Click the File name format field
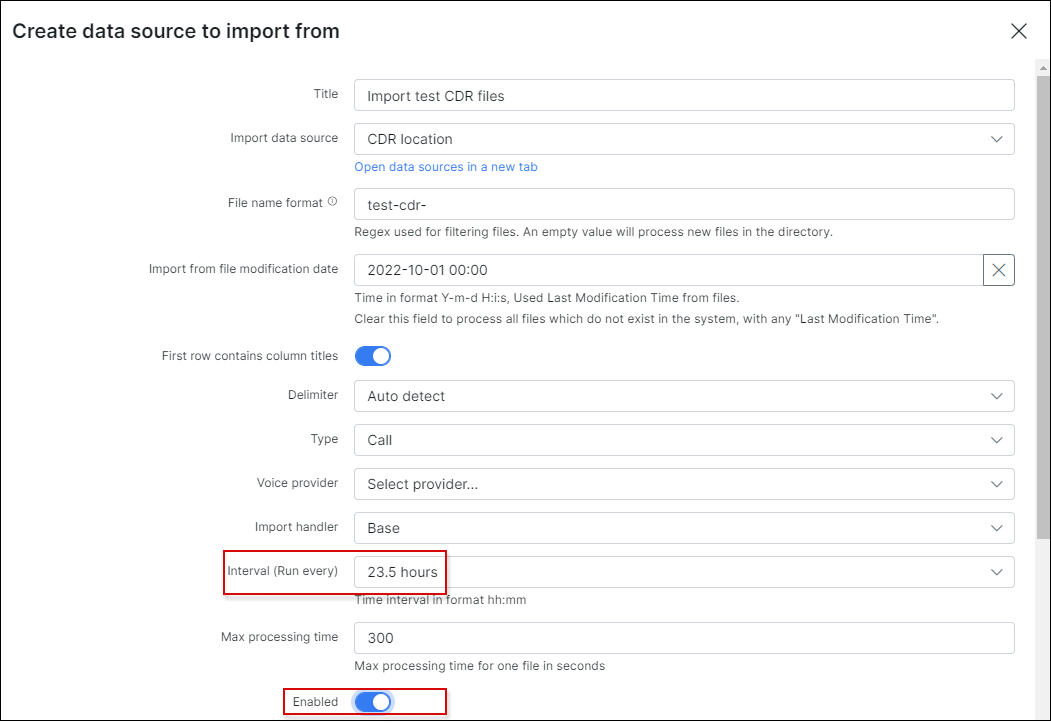Screen dimensions: 1051x723 [x=684, y=204]
